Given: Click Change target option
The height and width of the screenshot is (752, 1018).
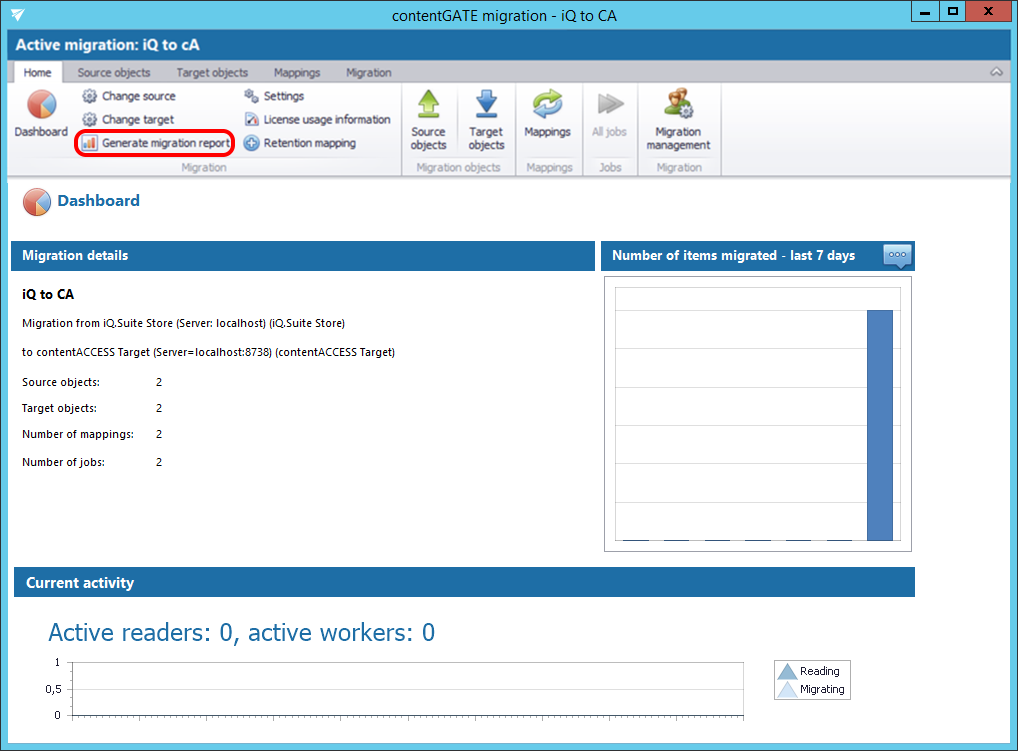Looking at the screenshot, I should pyautogui.click(x=128, y=119).
